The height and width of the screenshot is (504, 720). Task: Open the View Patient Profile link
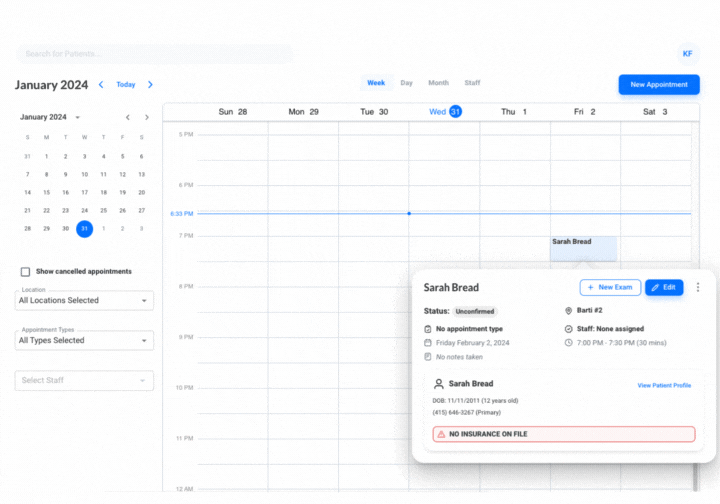coord(664,386)
